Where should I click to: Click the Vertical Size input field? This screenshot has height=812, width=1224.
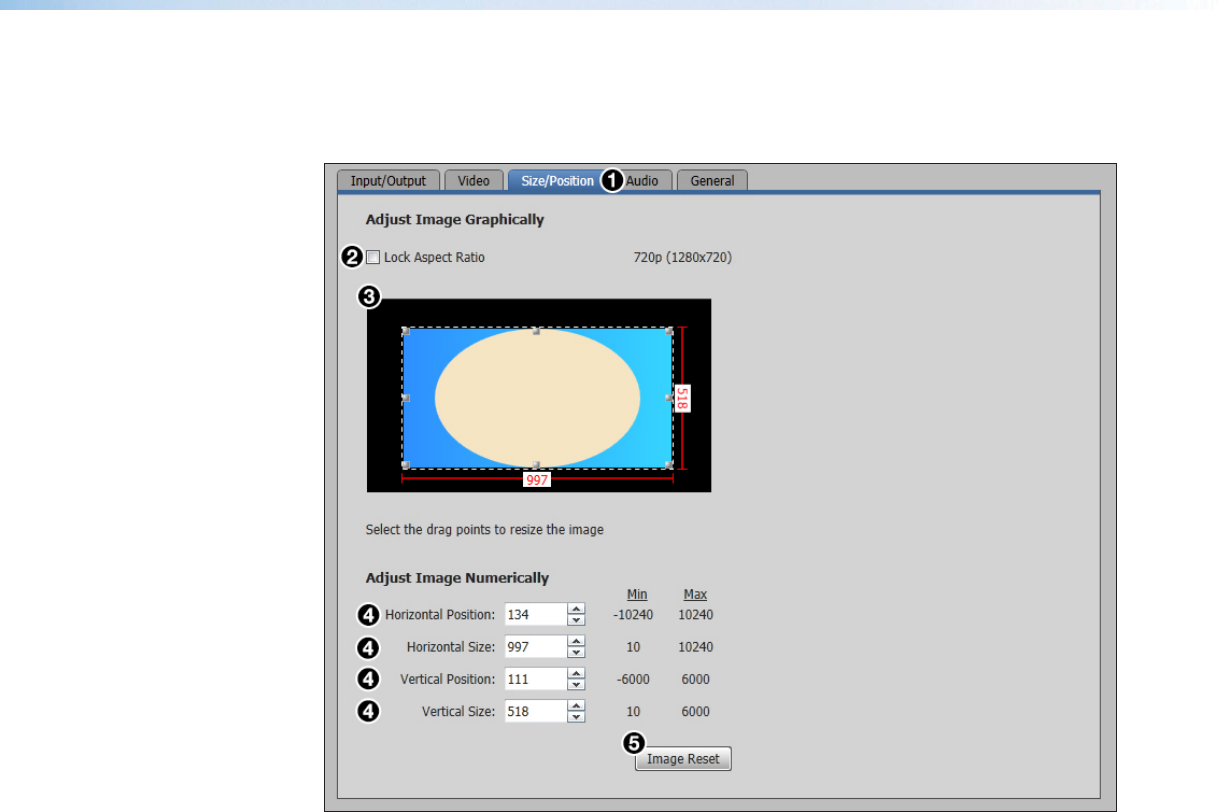pyautogui.click(x=535, y=711)
